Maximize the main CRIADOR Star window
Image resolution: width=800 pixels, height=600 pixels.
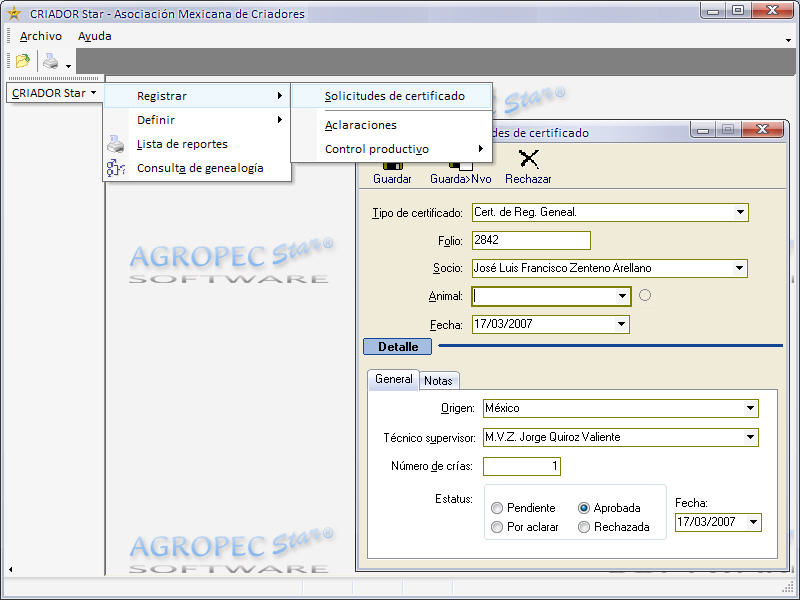tap(738, 10)
